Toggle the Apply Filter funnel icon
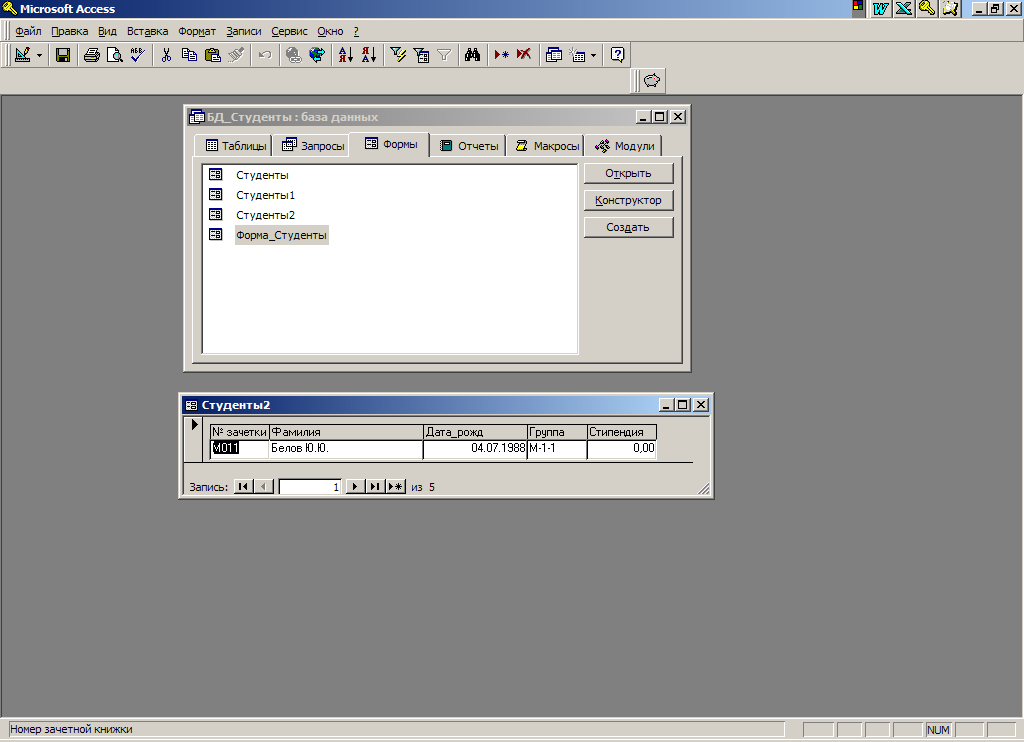The height and width of the screenshot is (742, 1024). [x=444, y=55]
